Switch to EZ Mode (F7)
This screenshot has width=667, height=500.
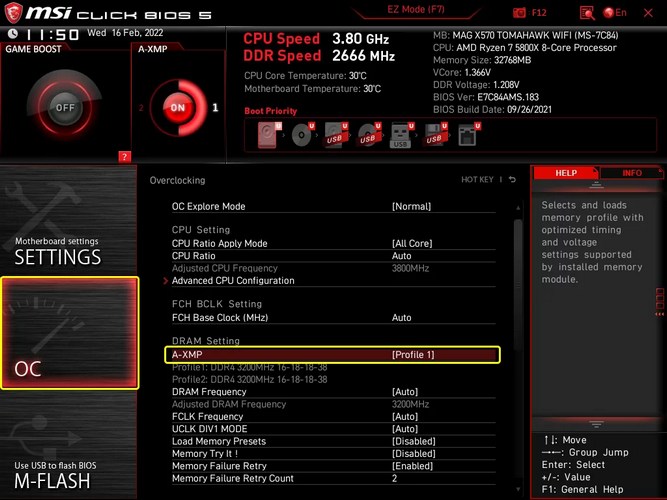pos(416,9)
